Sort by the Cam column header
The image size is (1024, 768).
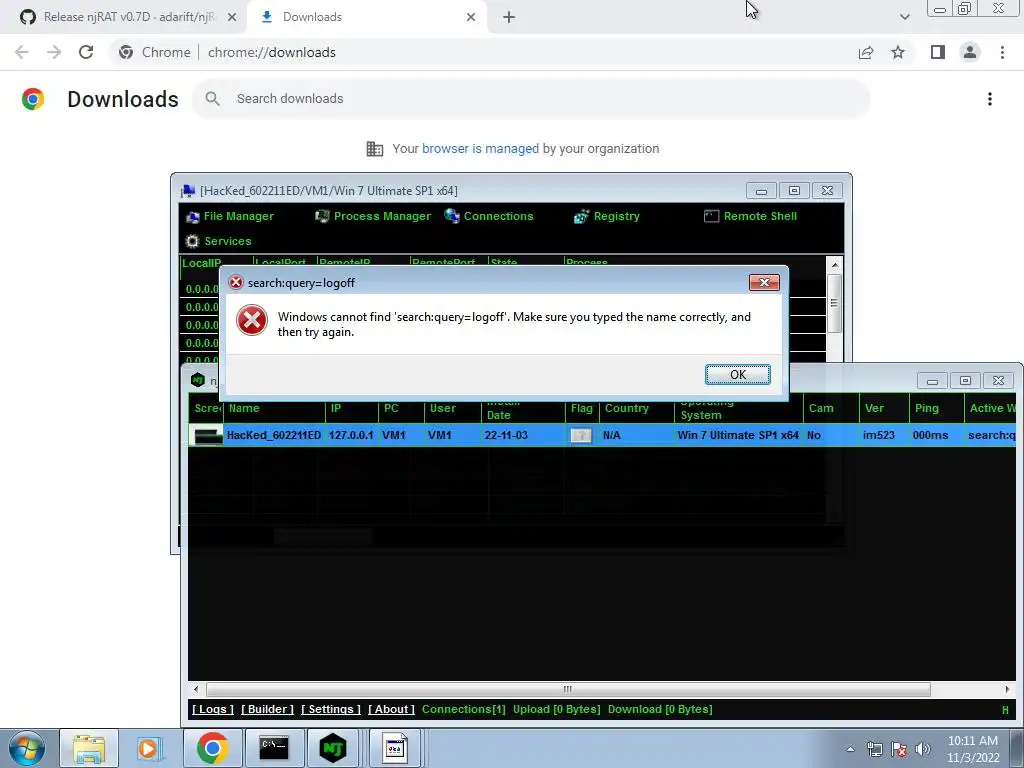point(830,408)
